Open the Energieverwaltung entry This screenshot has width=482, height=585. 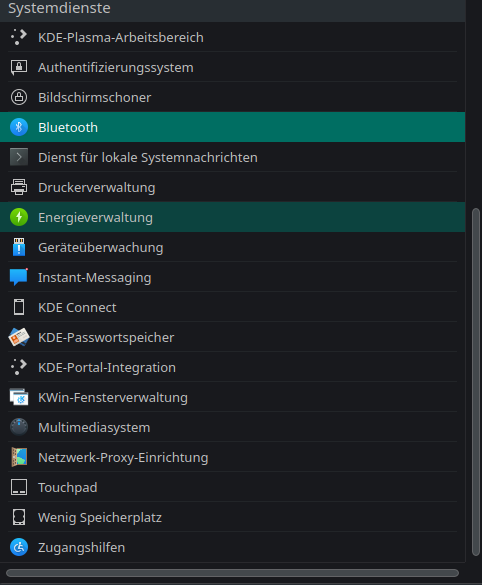(x=232, y=217)
